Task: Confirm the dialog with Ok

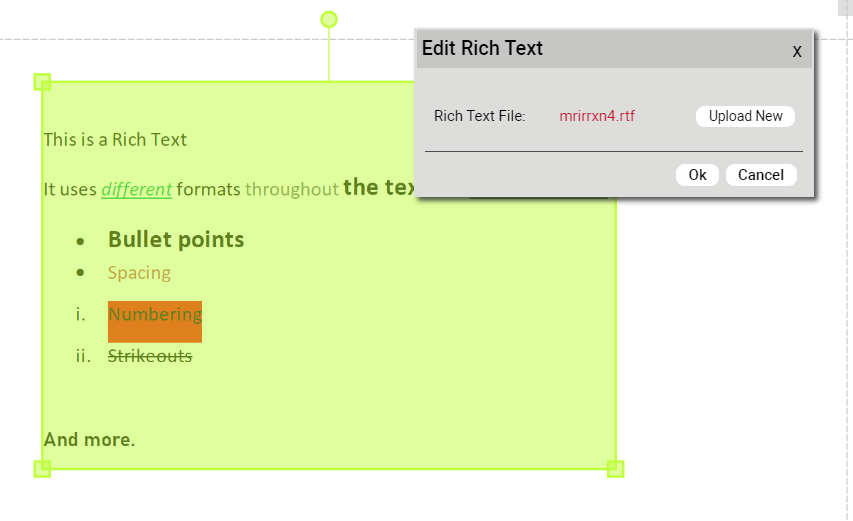Action: pyautogui.click(x=697, y=175)
